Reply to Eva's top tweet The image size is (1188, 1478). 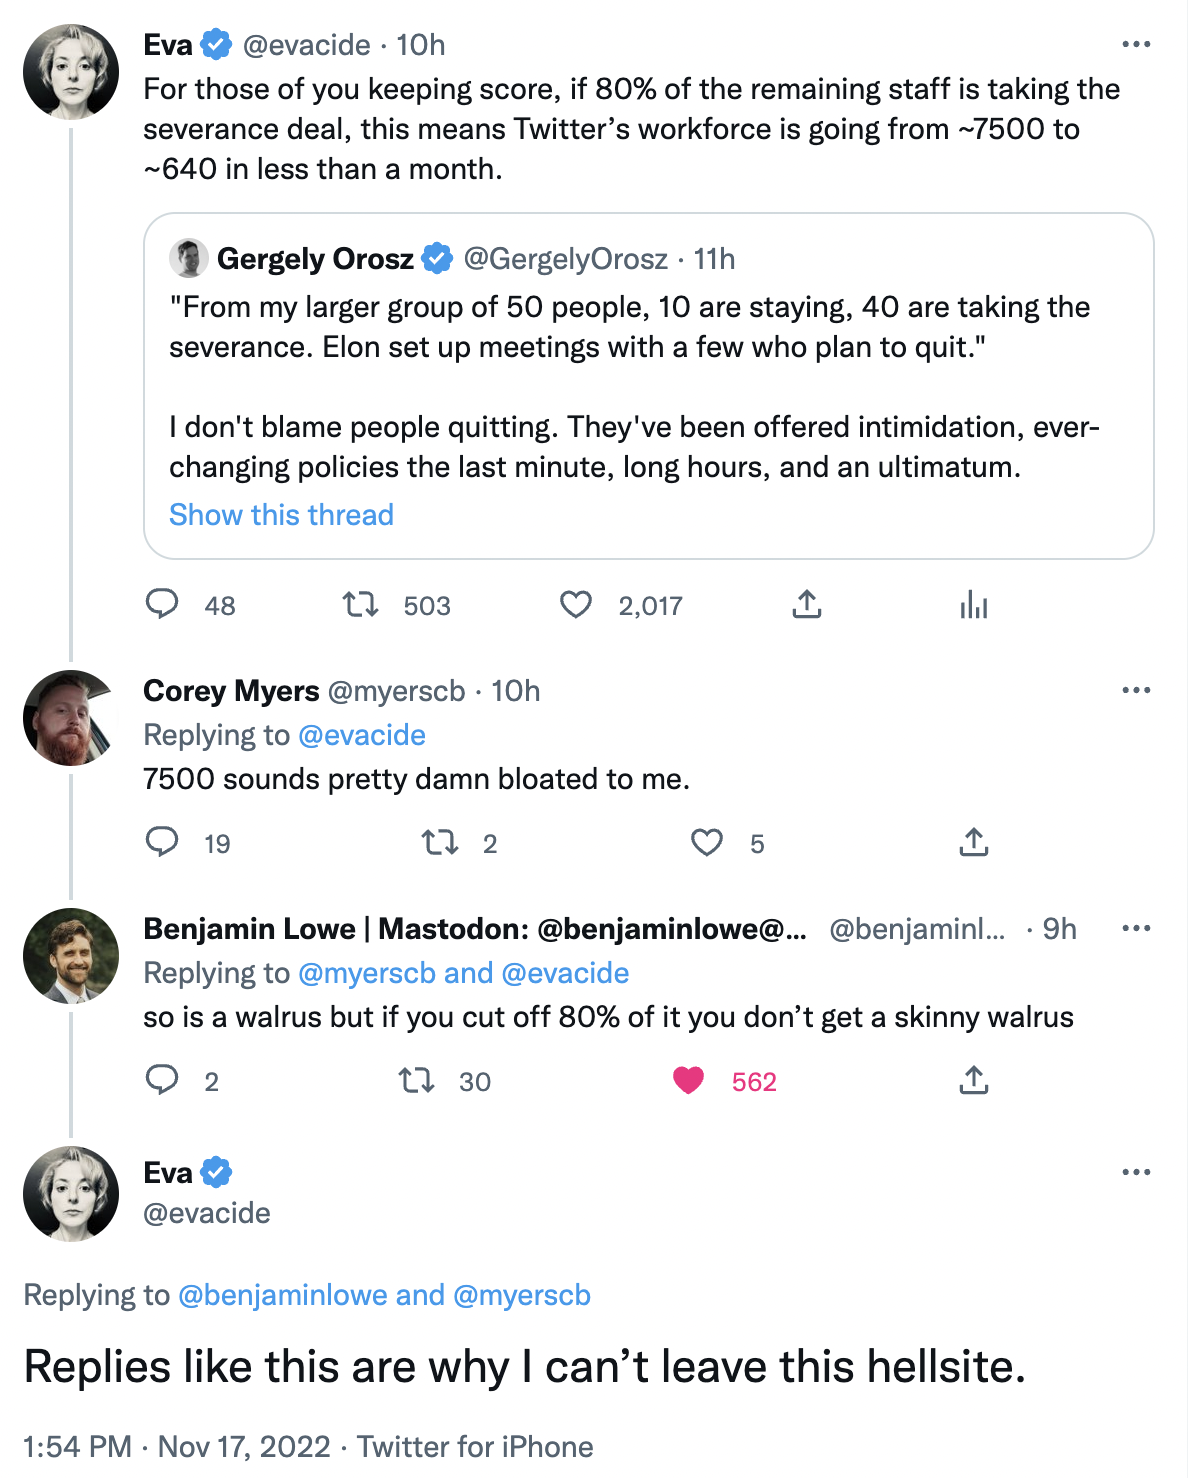pos(162,604)
